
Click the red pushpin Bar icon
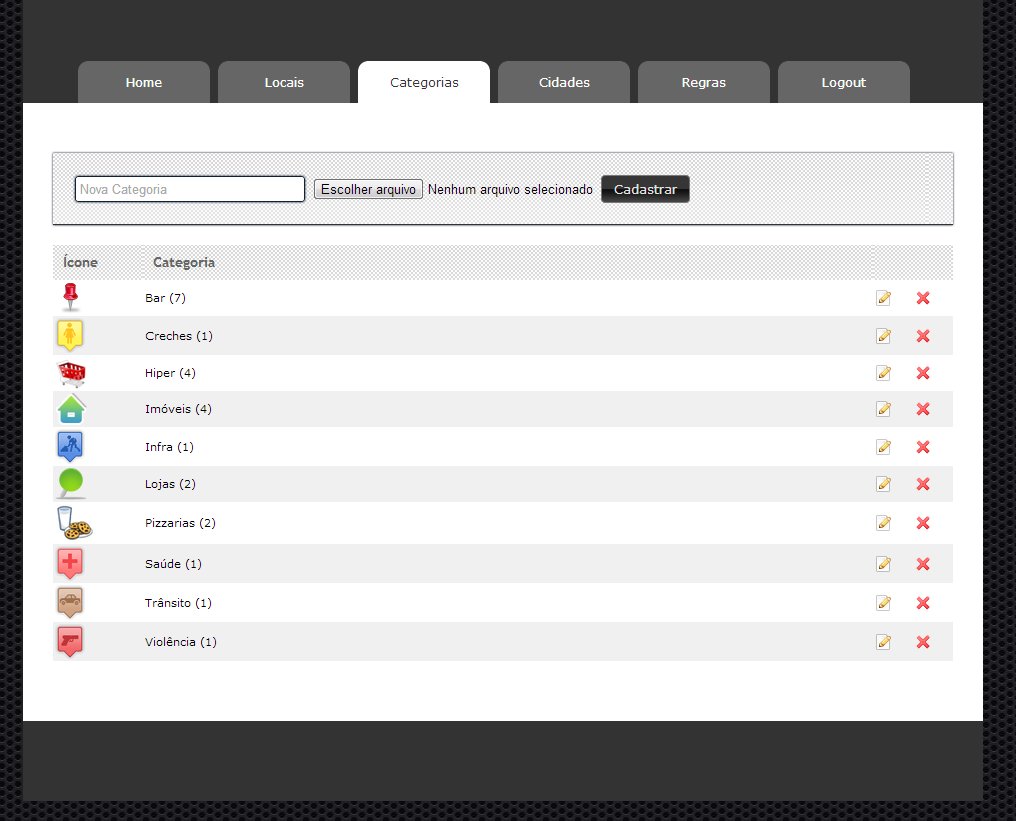pos(71,297)
